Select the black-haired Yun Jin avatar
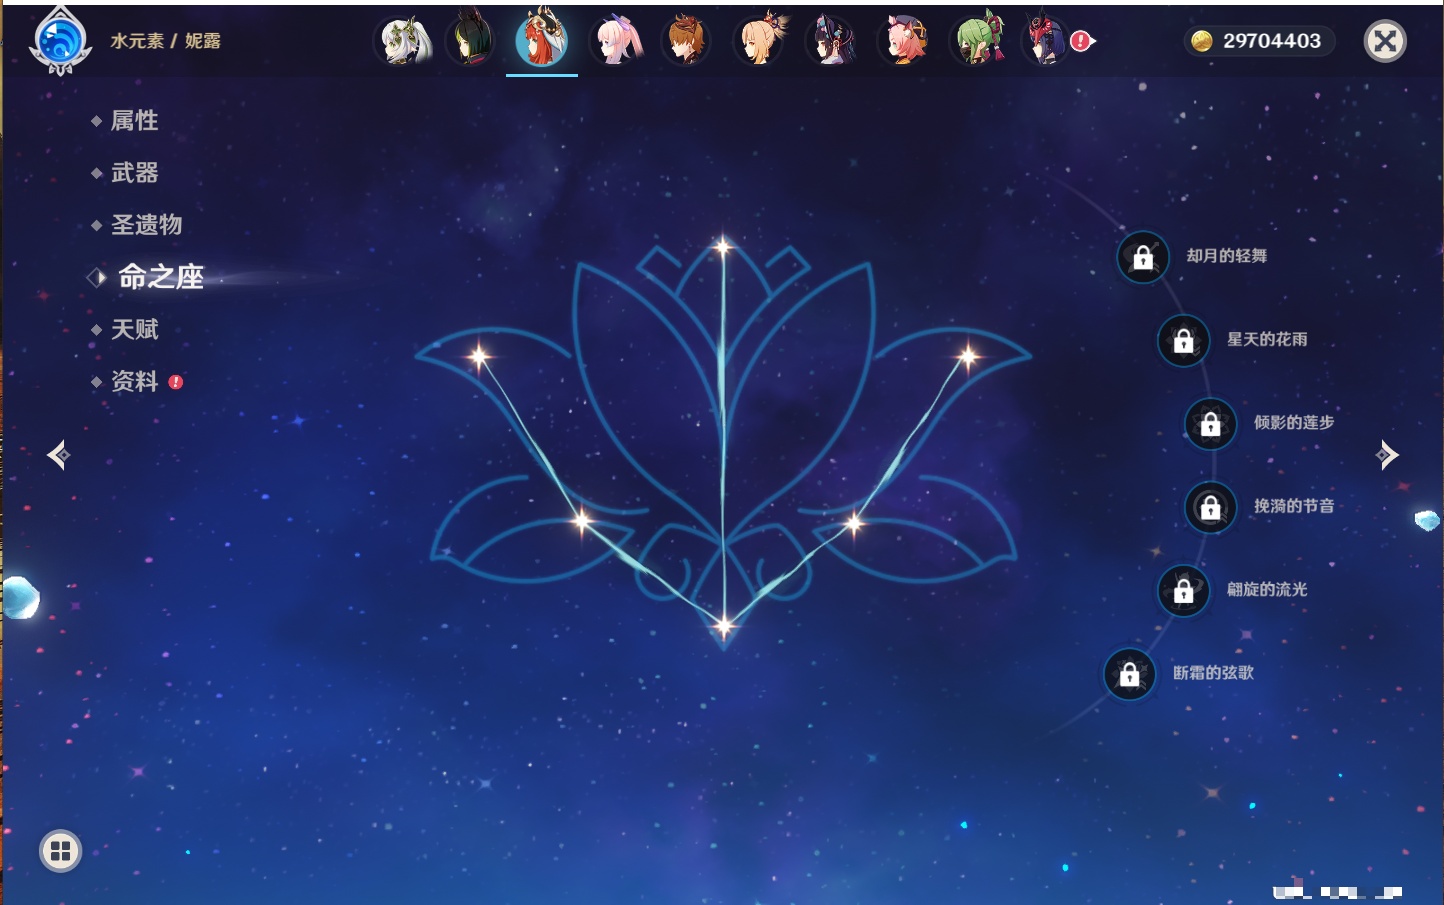1444x905 pixels. (x=832, y=41)
